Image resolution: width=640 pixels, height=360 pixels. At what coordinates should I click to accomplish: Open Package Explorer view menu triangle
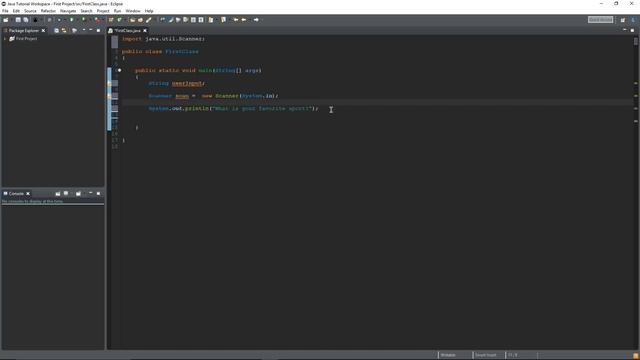pyautogui.click(x=84, y=30)
